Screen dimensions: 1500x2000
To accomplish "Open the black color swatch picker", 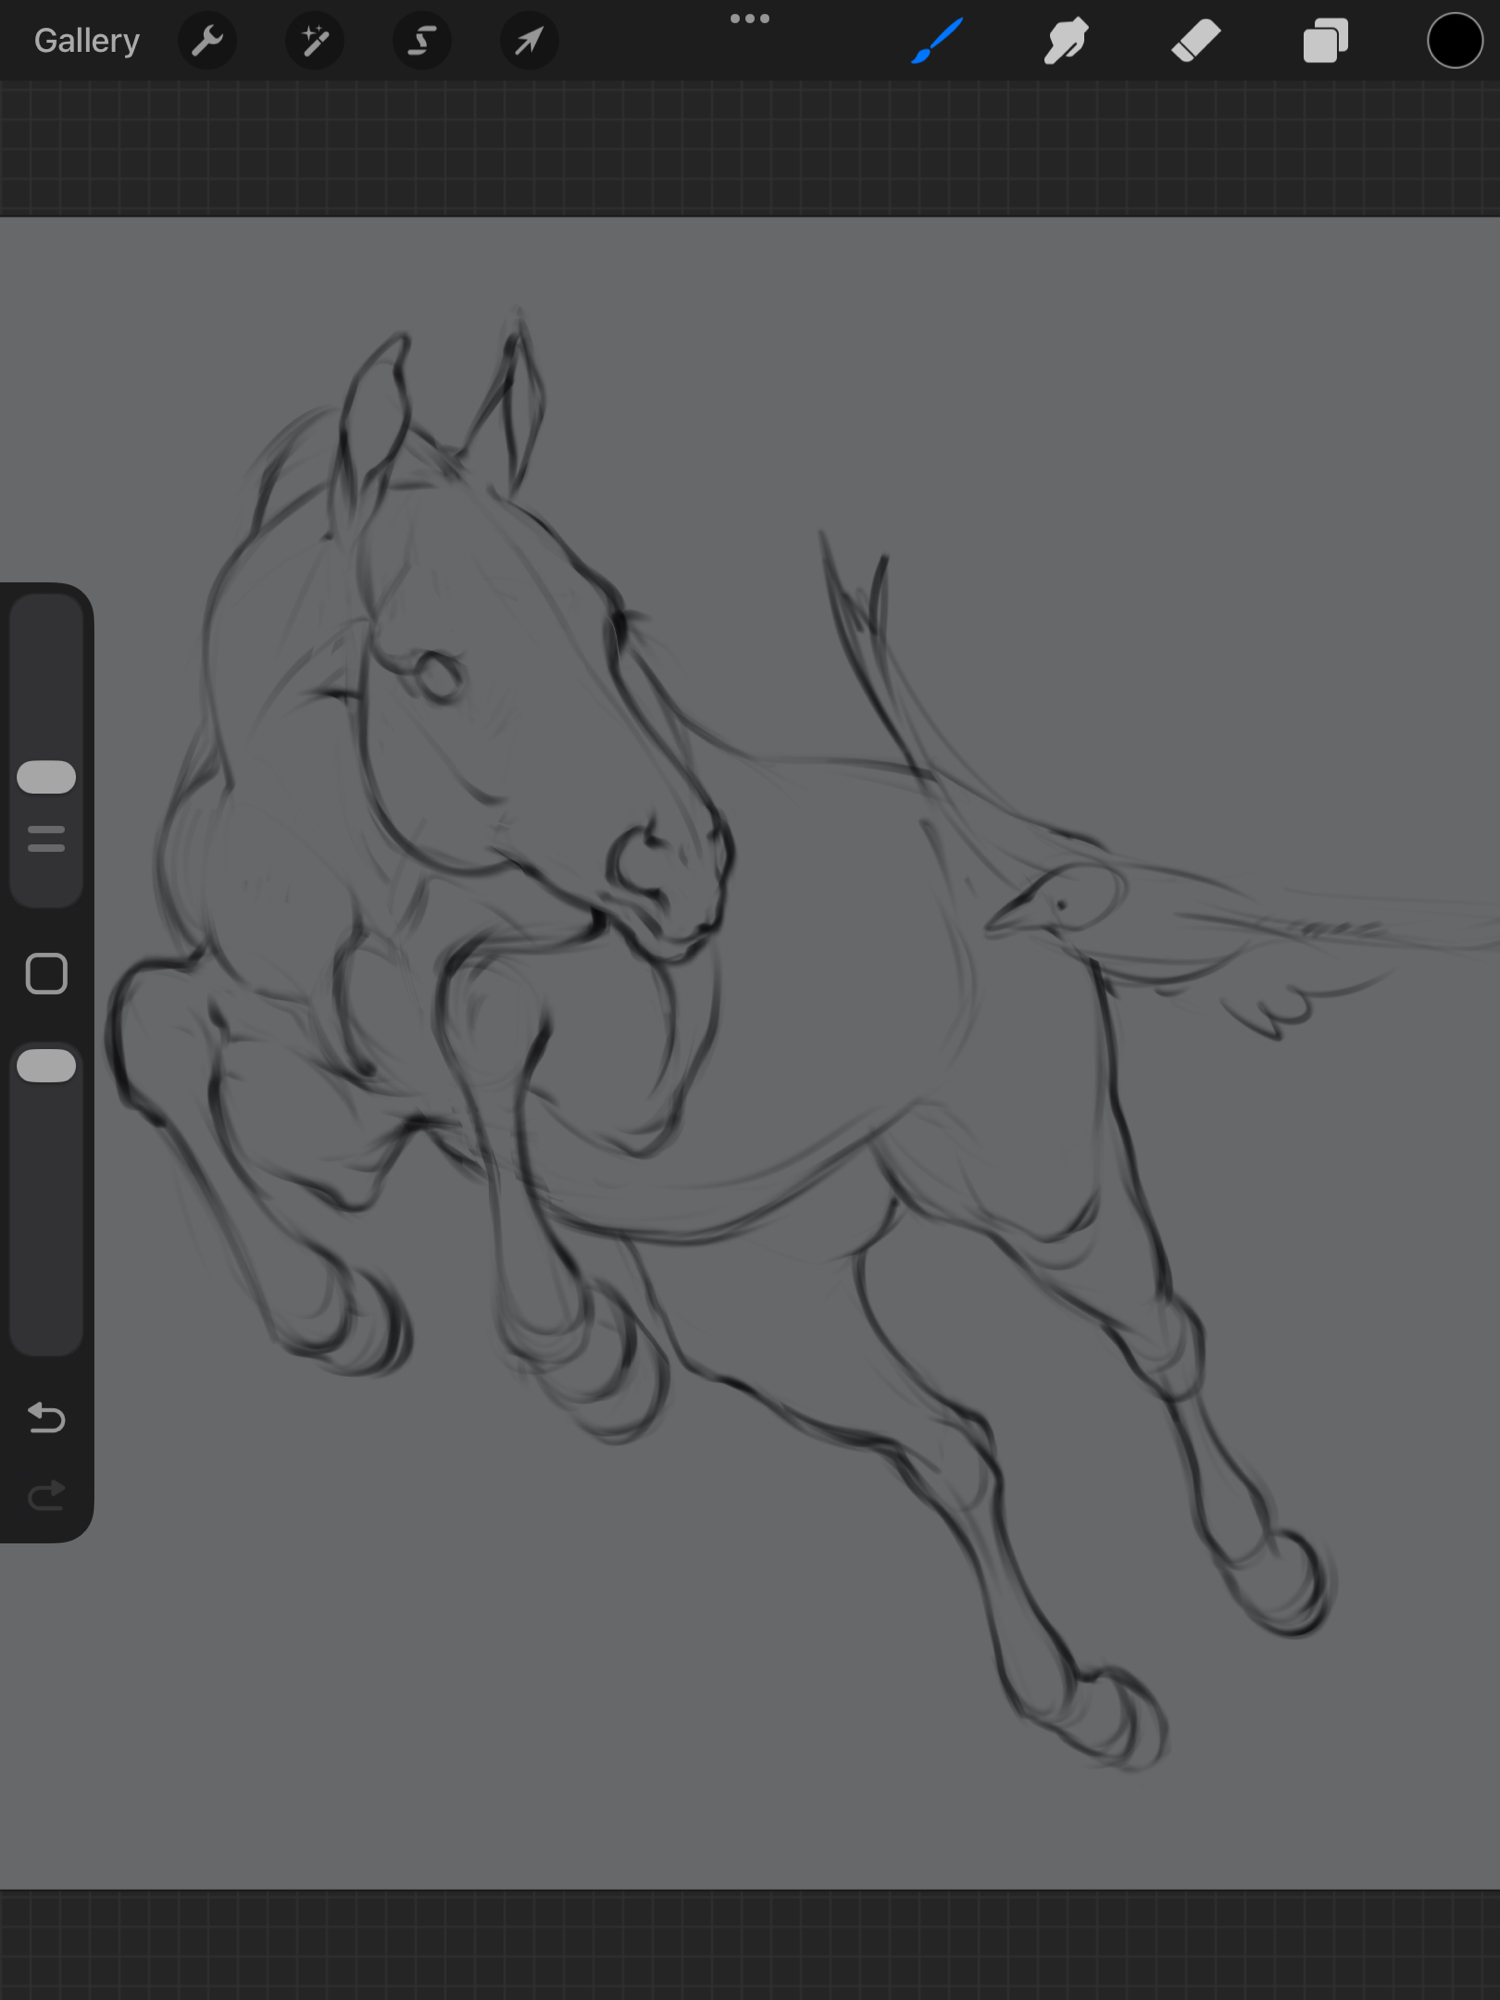I will [1454, 41].
